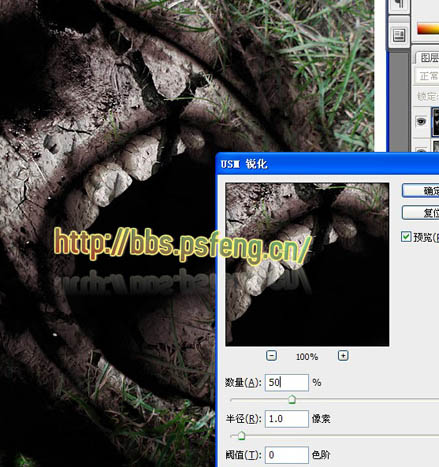This screenshot has width=439, height=467.
Task: Toggle top layer visibility eye icon
Action: click(x=421, y=121)
